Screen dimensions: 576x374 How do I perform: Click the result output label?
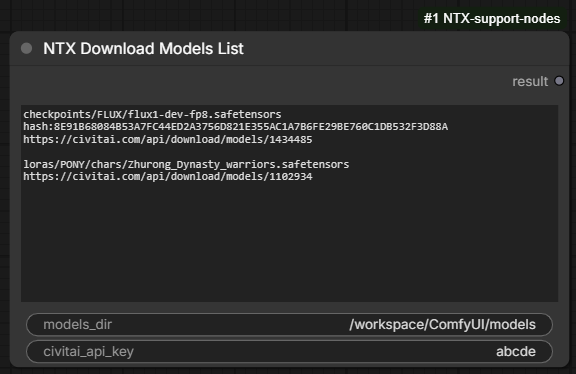pyautogui.click(x=530, y=81)
